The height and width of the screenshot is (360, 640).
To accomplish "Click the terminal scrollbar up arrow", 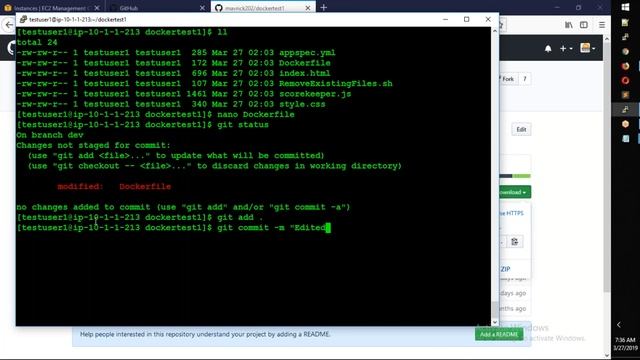I will pos(495,31).
